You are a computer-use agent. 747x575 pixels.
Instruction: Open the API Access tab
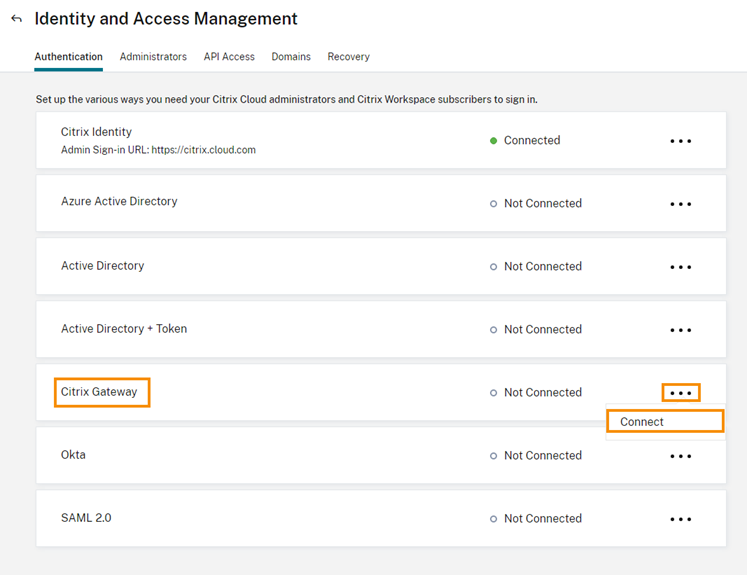click(229, 57)
